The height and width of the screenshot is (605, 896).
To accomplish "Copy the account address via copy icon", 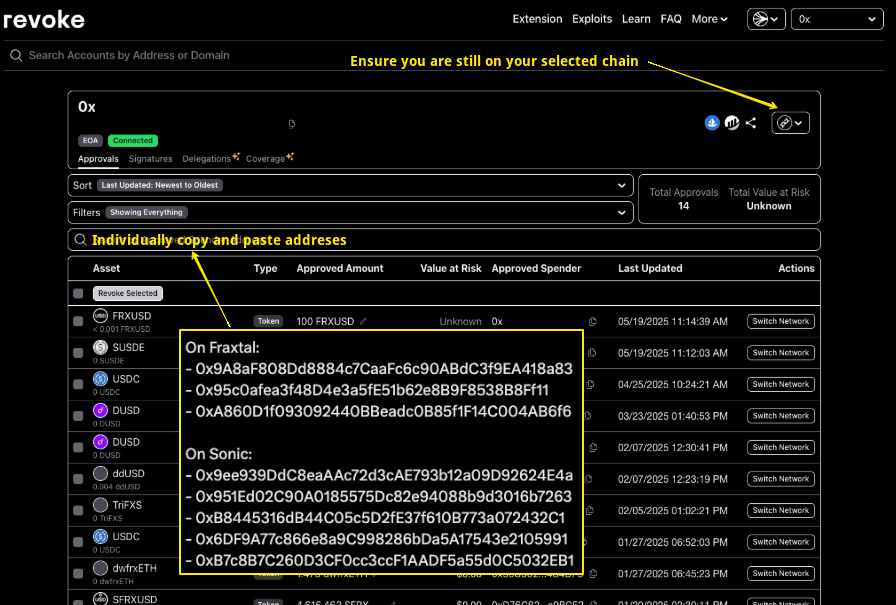I will [292, 124].
